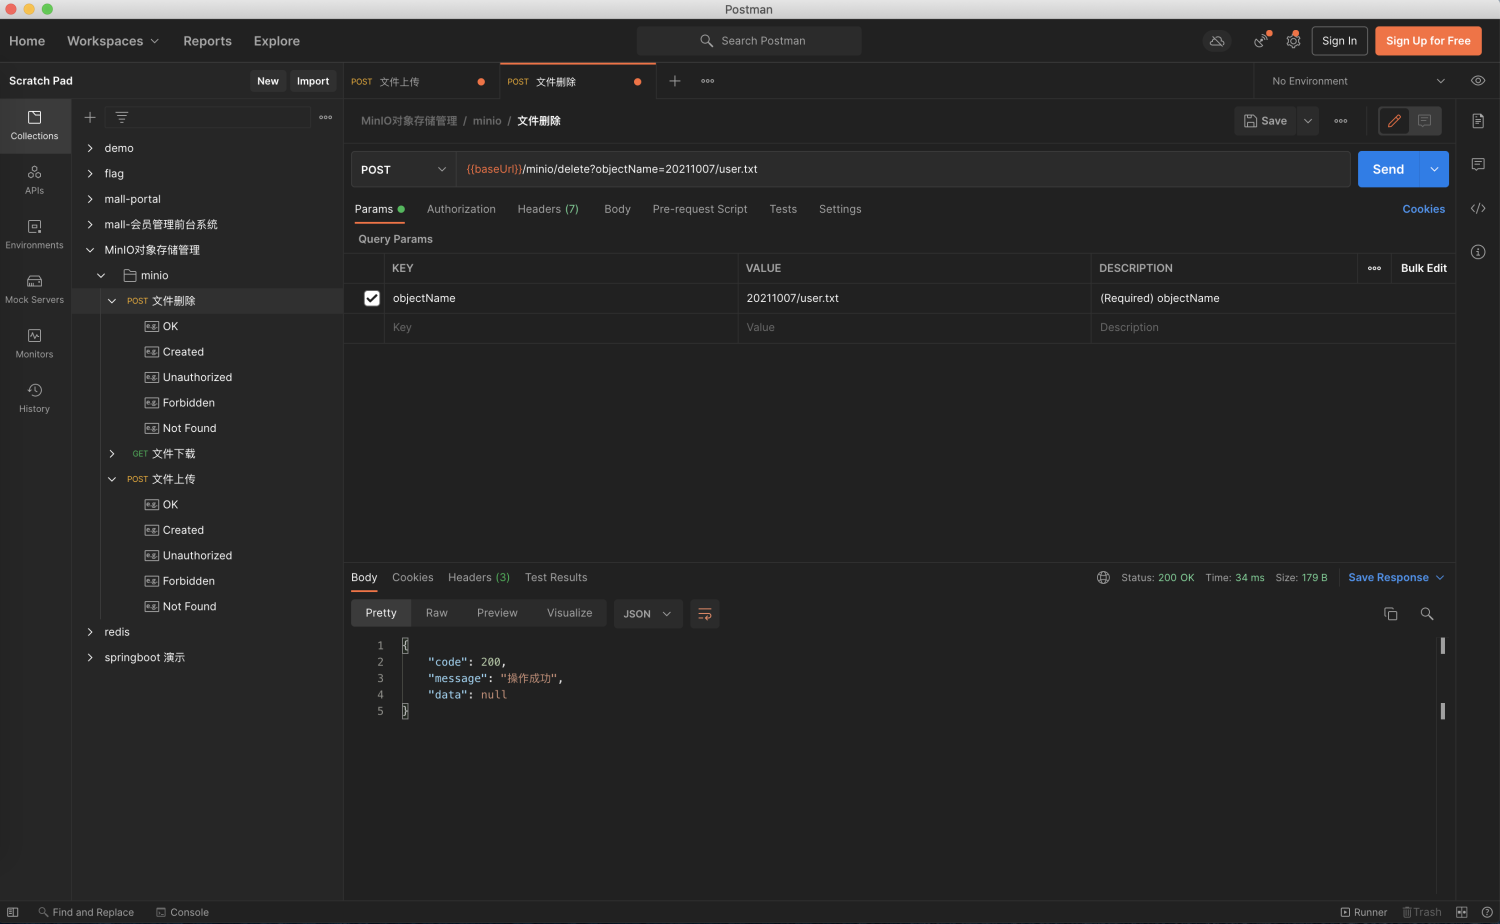Open the two pane view icon in status bar
The width and height of the screenshot is (1500, 924).
1462,912
